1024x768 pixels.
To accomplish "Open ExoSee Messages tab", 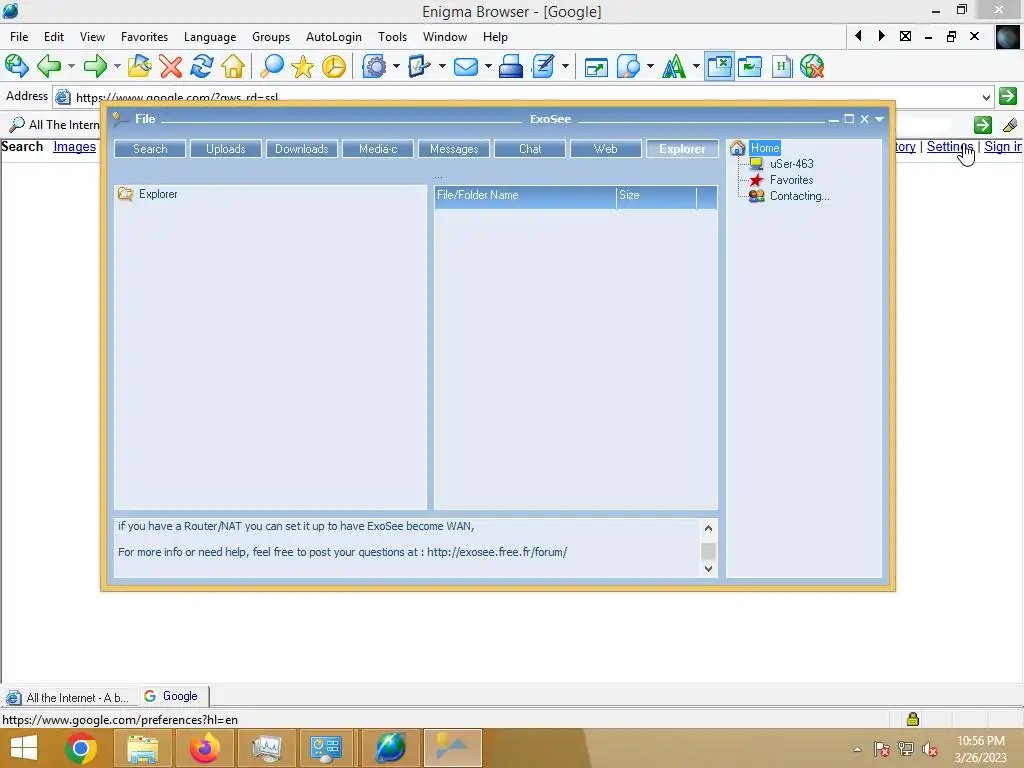I will click(454, 149).
